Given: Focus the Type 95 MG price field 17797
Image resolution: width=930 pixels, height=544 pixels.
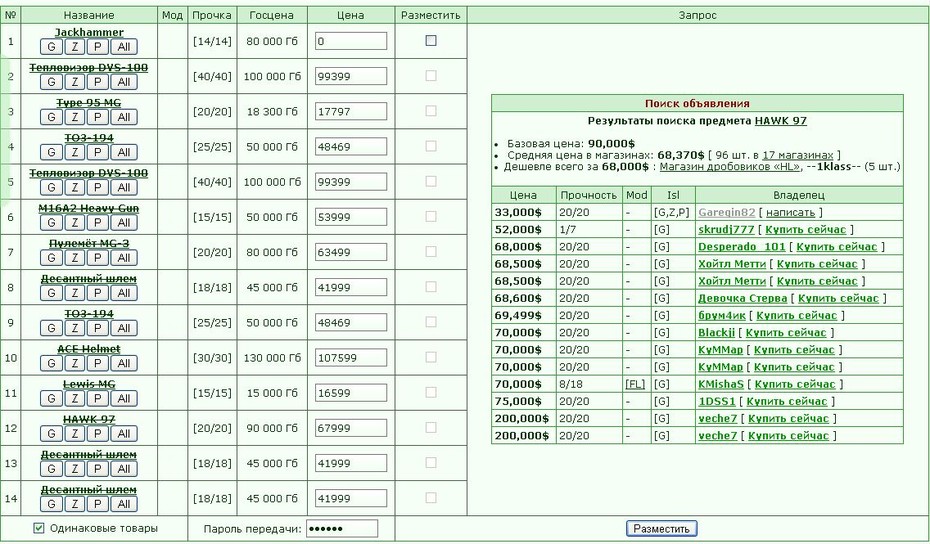Looking at the screenshot, I should point(351,111).
